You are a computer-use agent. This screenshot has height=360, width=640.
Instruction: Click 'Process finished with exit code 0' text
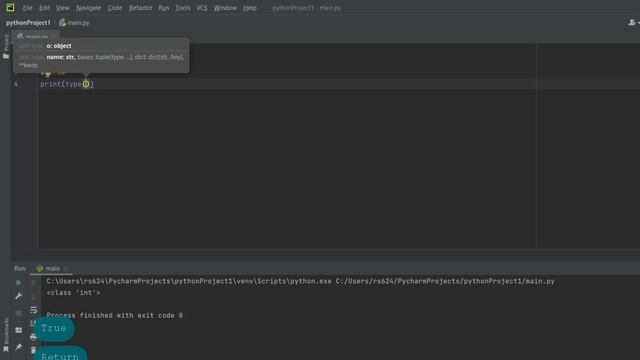[115, 316]
